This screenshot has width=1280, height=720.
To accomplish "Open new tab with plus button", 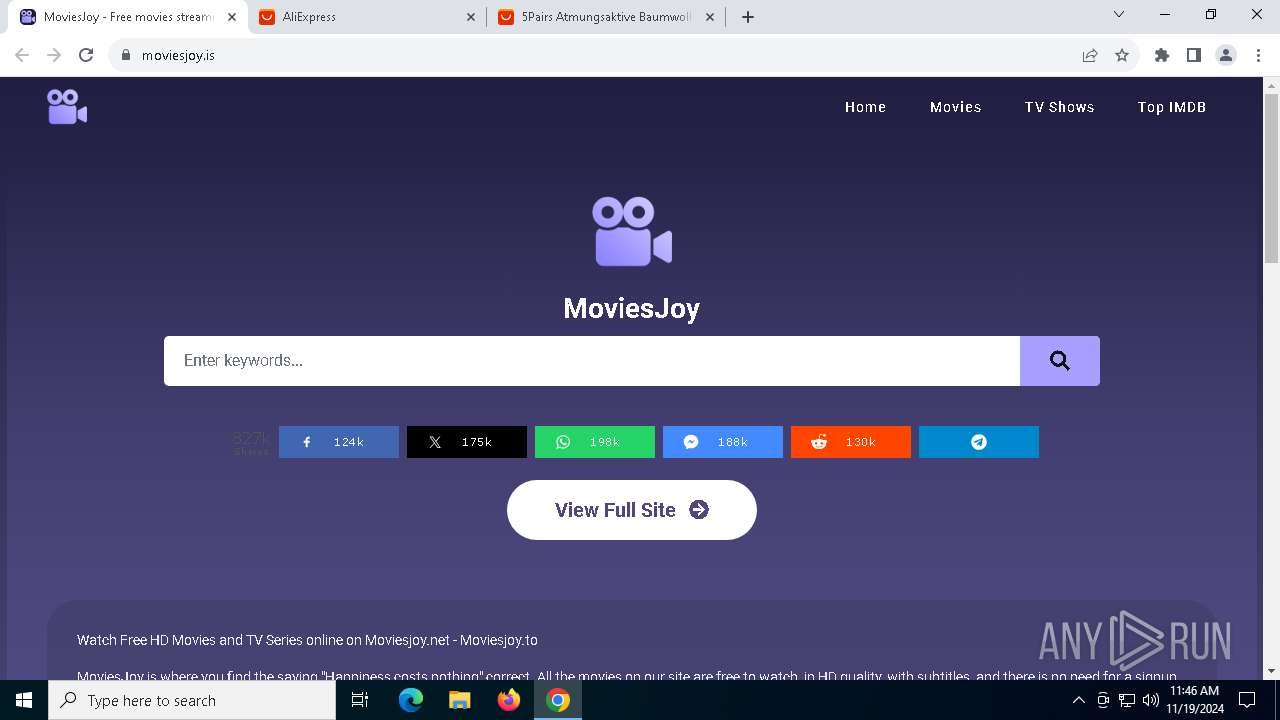I will click(x=748, y=17).
